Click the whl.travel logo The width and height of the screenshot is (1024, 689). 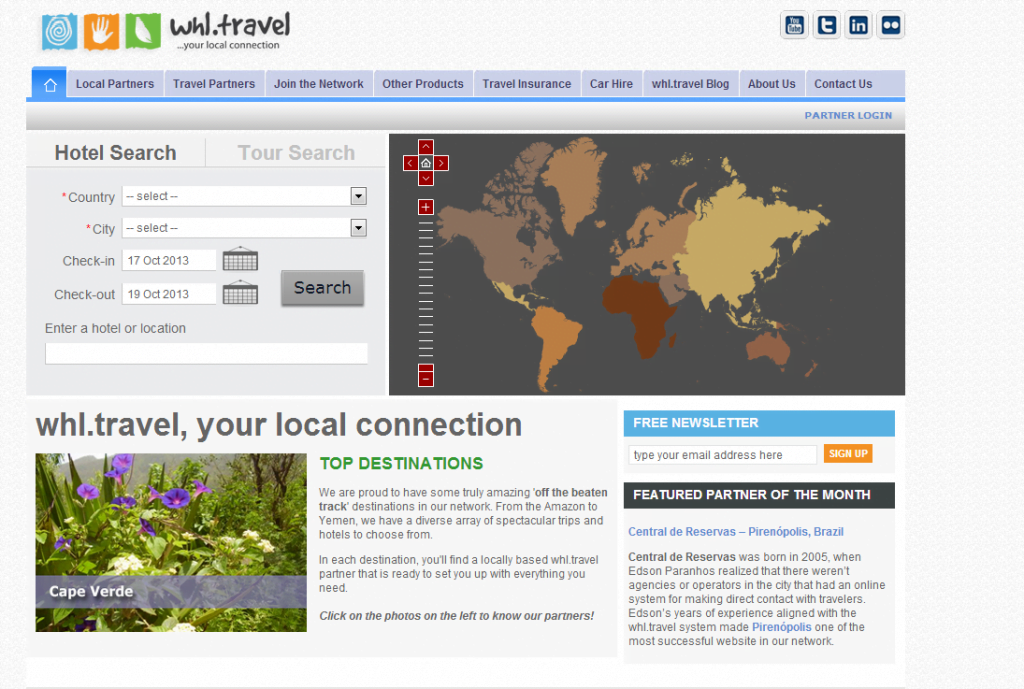click(x=167, y=31)
